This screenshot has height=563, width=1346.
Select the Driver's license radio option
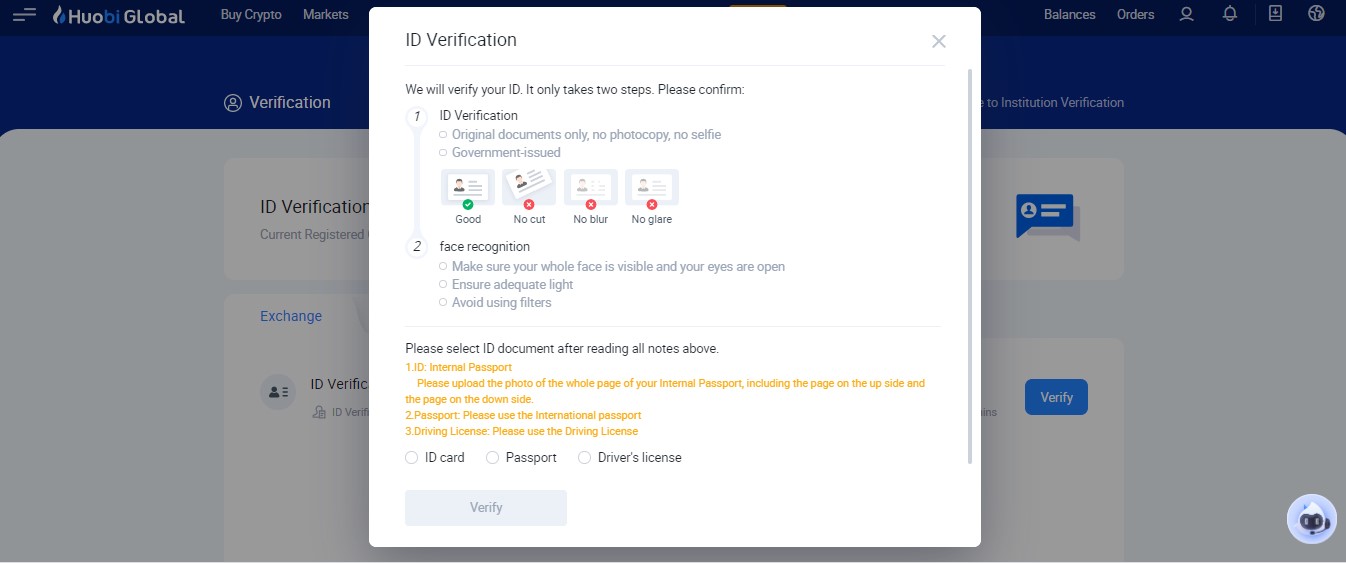[585, 458]
